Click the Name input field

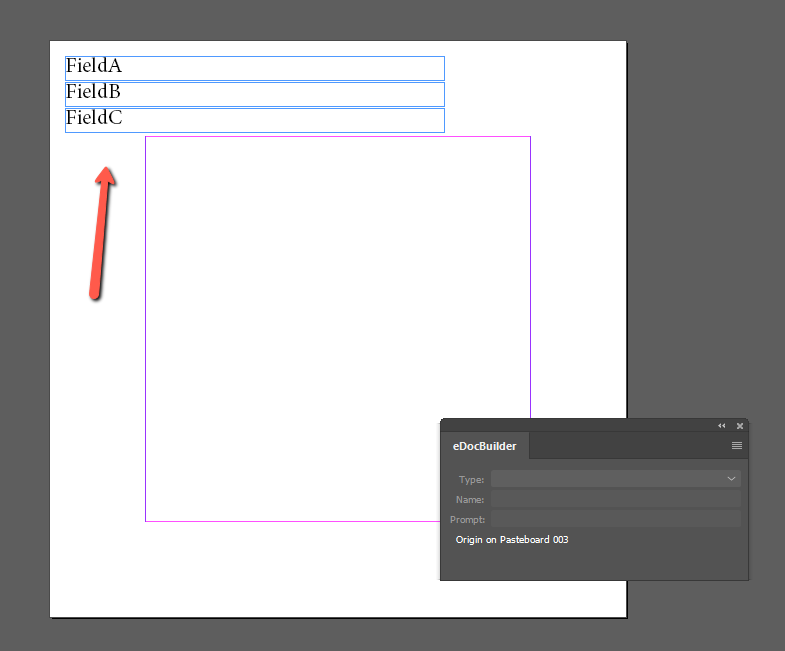pos(616,499)
